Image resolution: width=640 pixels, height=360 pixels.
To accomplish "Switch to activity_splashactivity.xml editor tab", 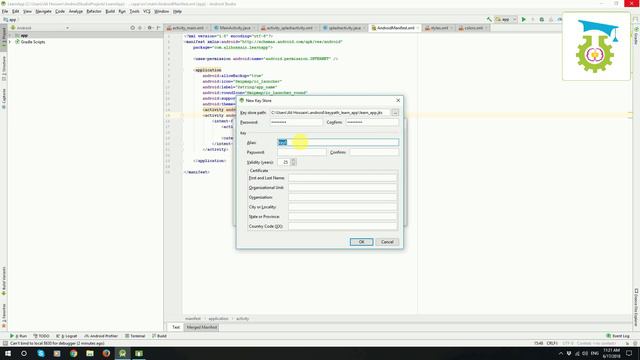I will tap(289, 28).
